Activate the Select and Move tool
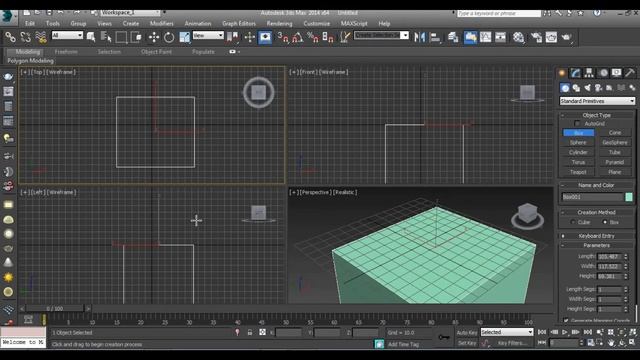 click(x=154, y=37)
